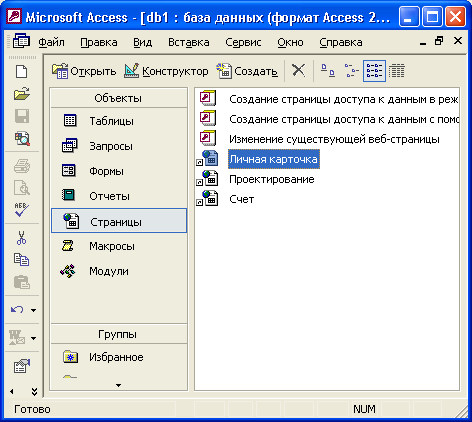Select Создание страницы доступа к данным в режиме

pos(344,99)
